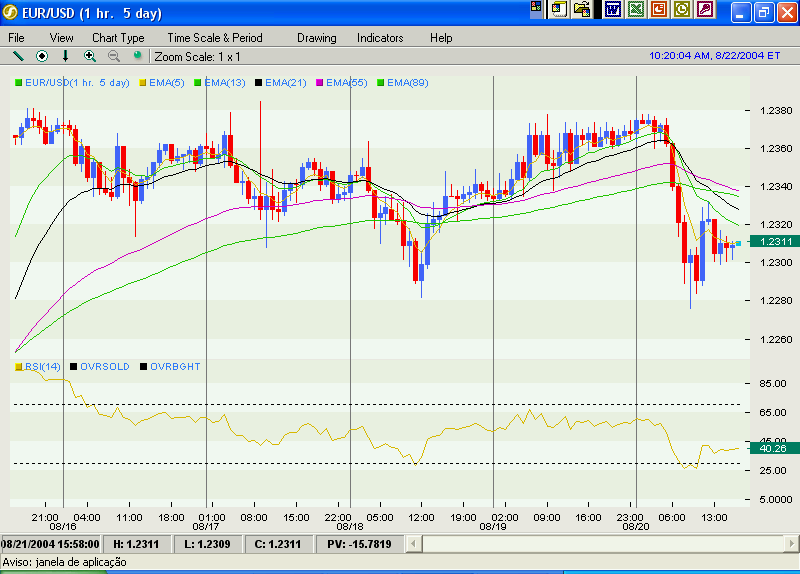
Task: Click the green ball status icon
Action: click(137, 55)
